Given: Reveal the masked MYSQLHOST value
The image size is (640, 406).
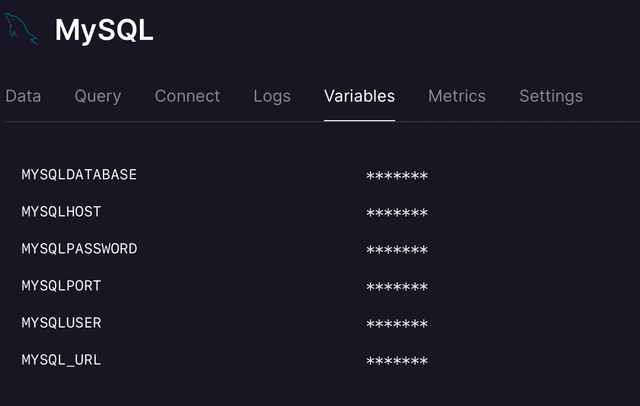Looking at the screenshot, I should point(397,214).
